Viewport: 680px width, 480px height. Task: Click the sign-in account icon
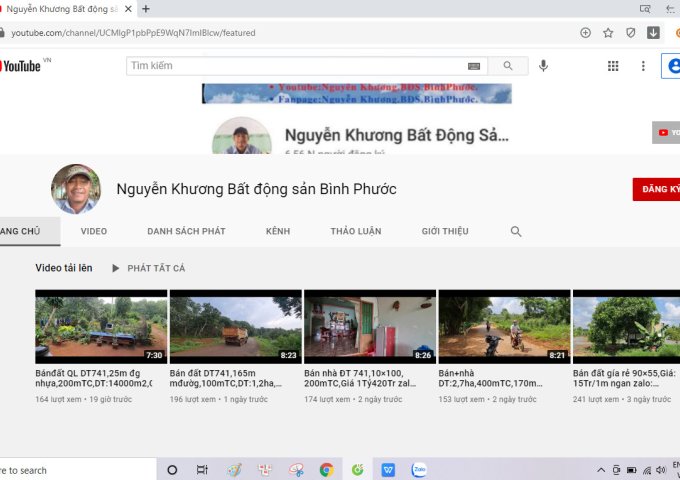673,66
